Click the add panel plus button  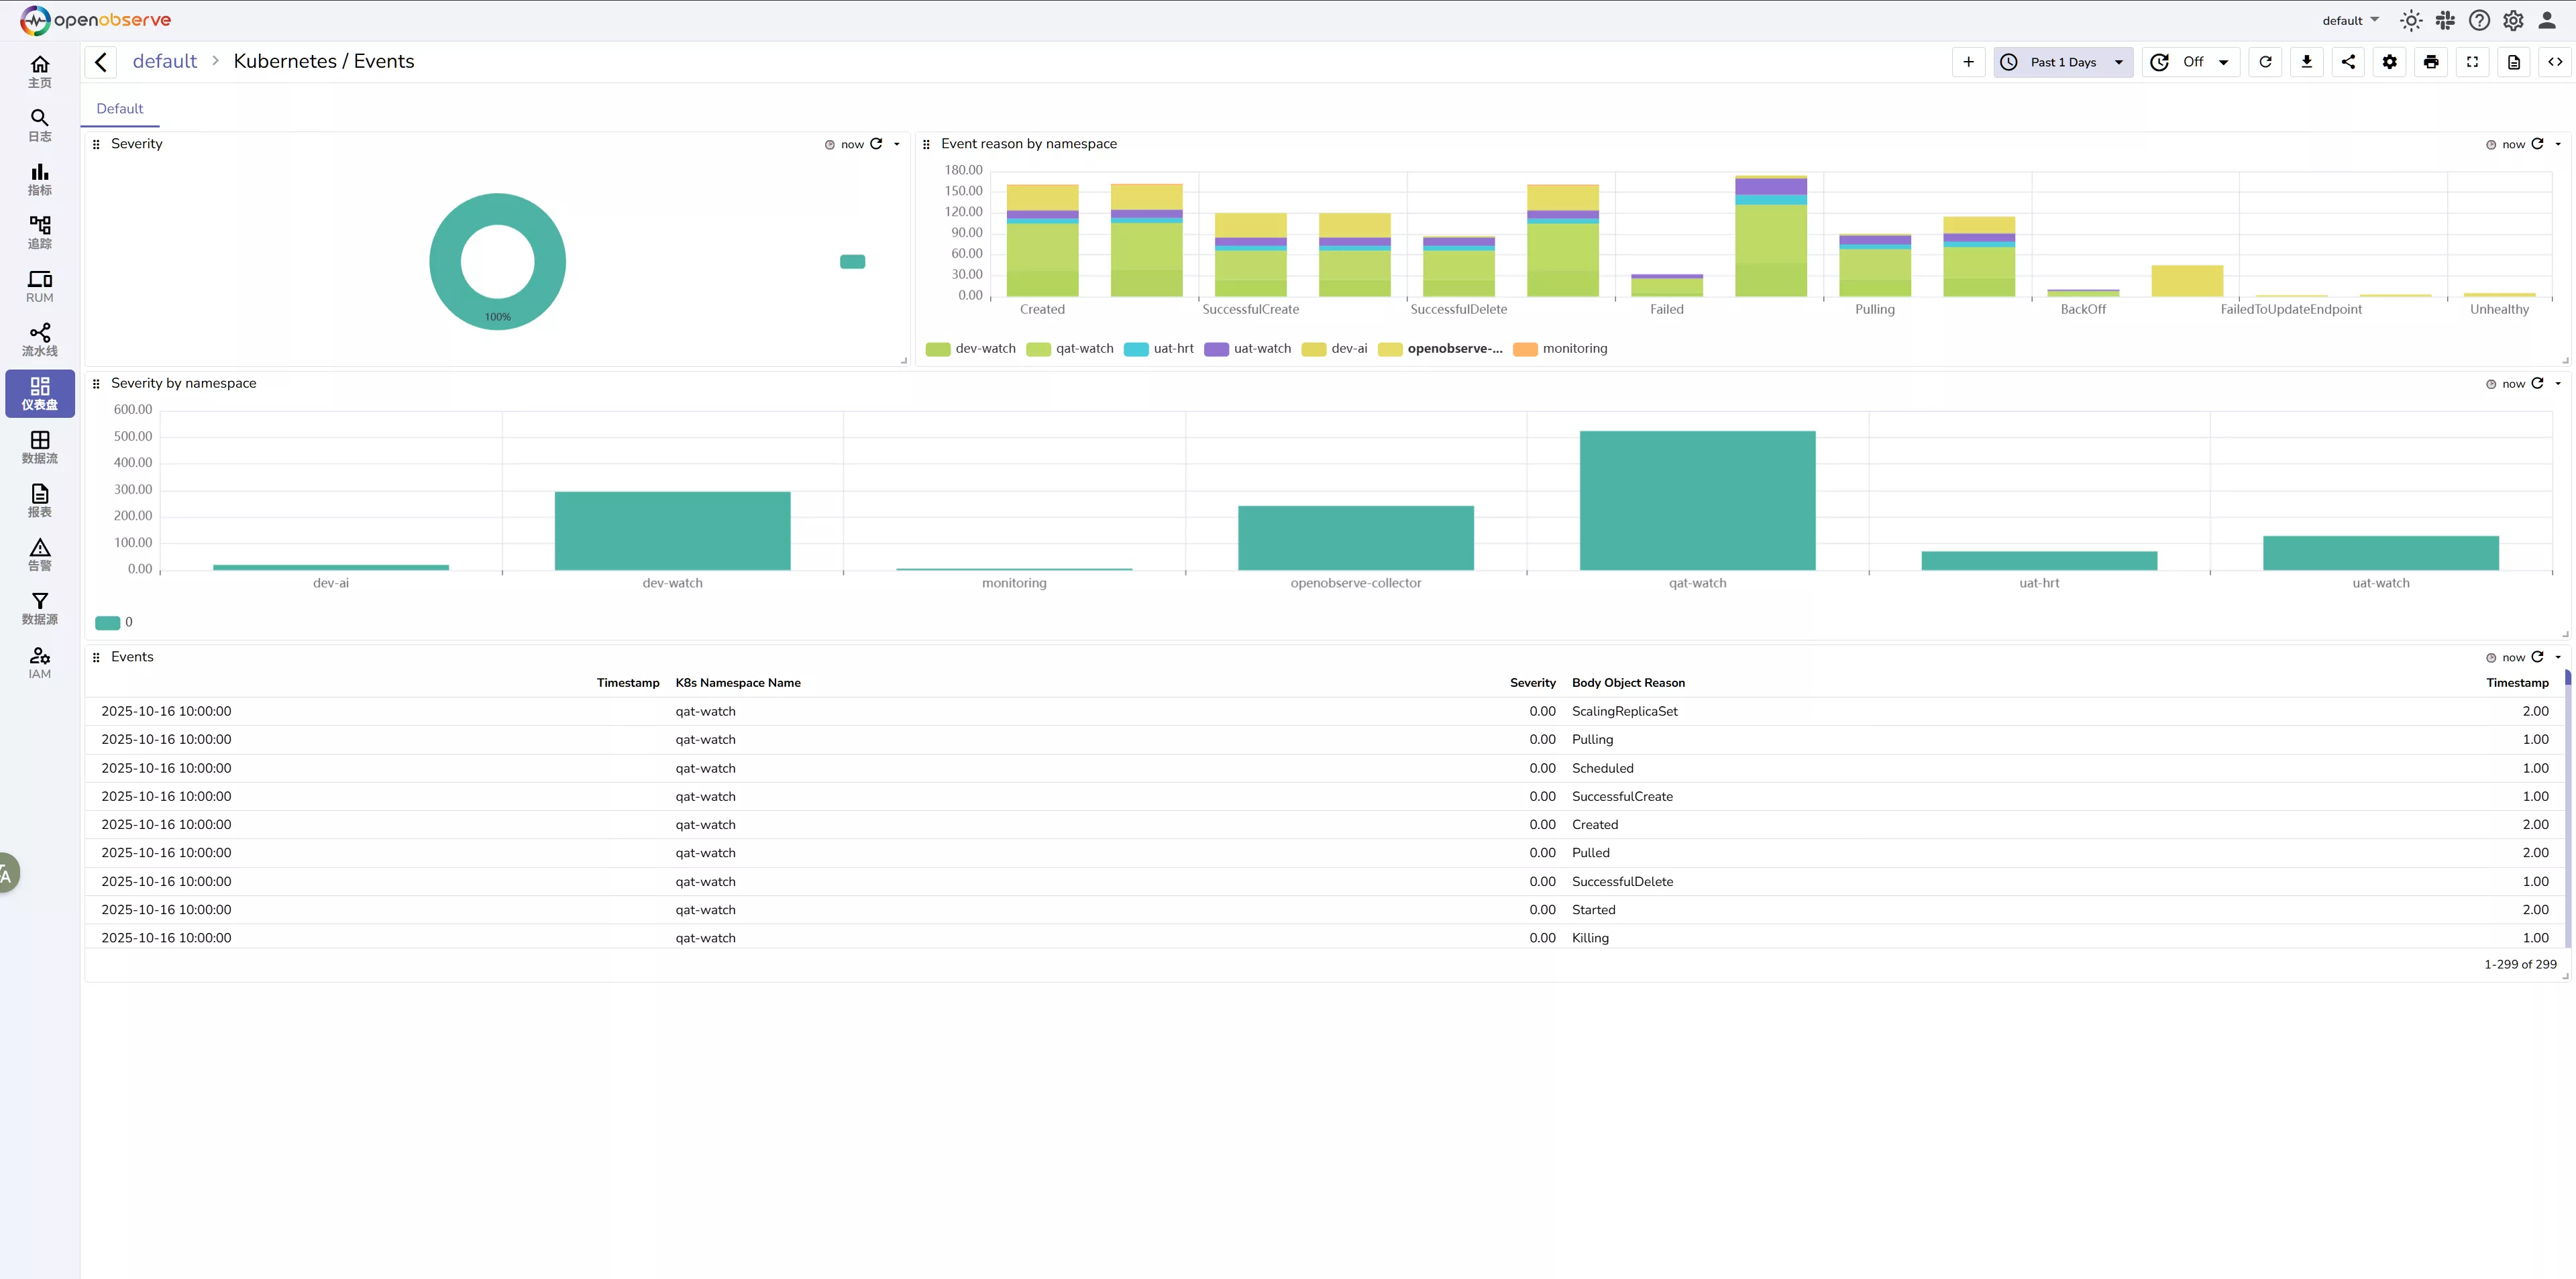tap(1968, 62)
